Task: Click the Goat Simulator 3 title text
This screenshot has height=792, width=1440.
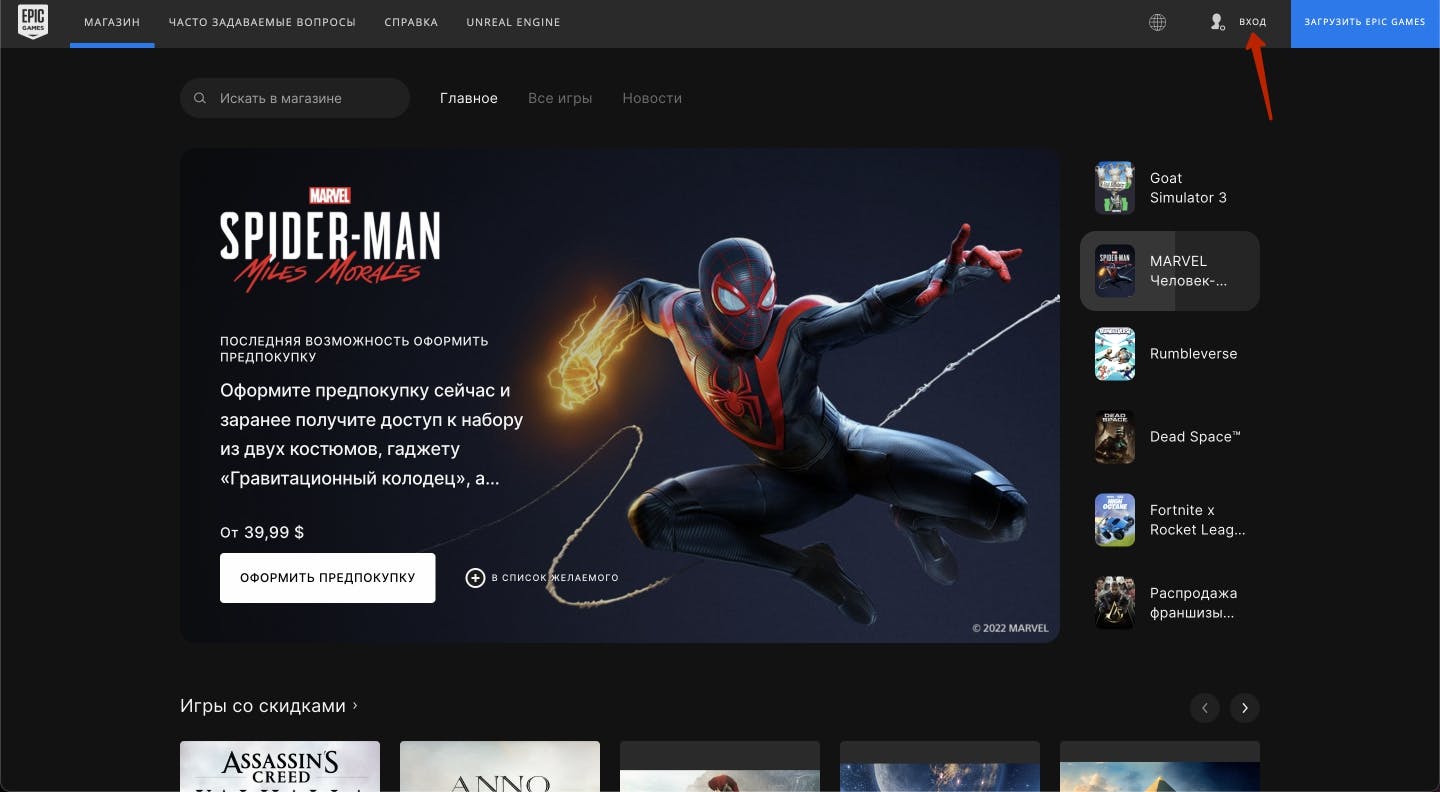Action: coord(1188,188)
